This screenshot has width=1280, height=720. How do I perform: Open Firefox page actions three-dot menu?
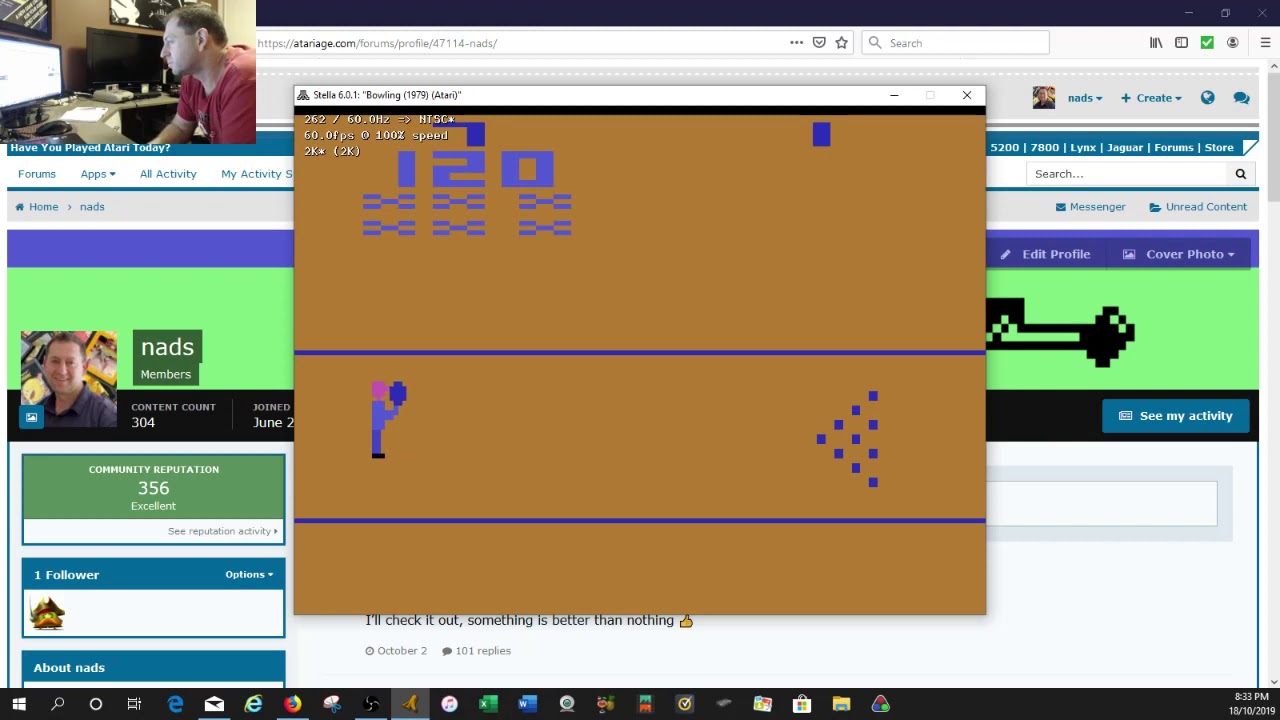tap(796, 43)
